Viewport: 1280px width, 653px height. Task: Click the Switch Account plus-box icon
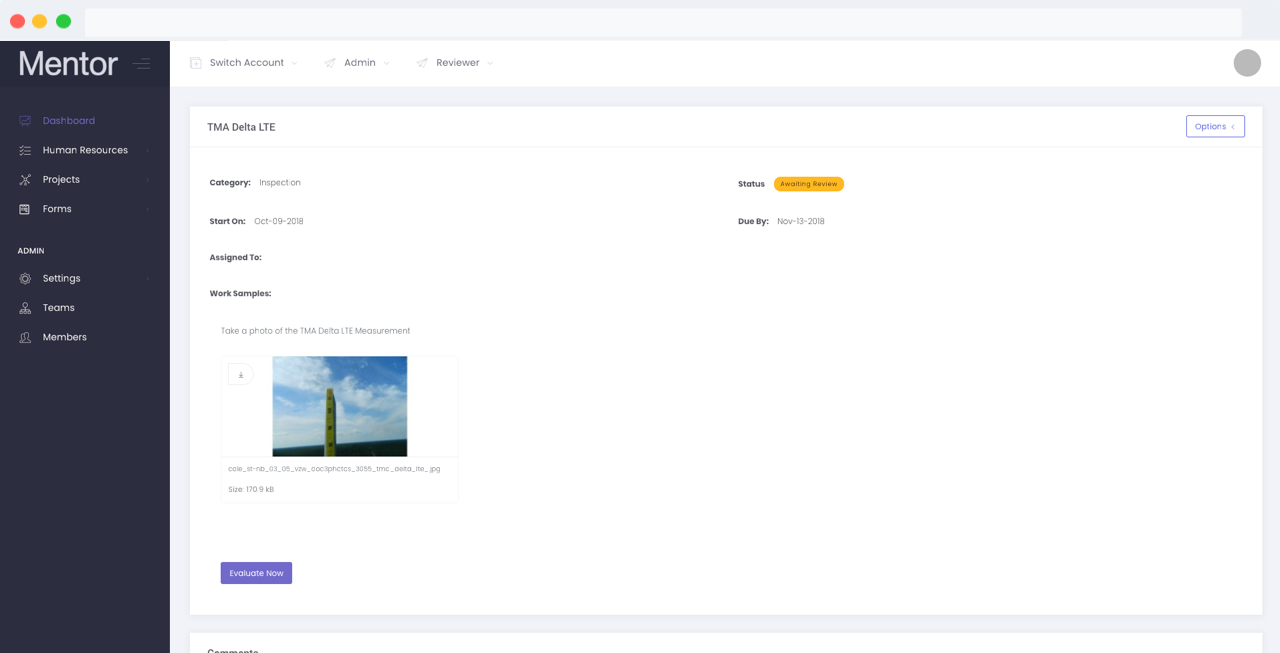196,63
